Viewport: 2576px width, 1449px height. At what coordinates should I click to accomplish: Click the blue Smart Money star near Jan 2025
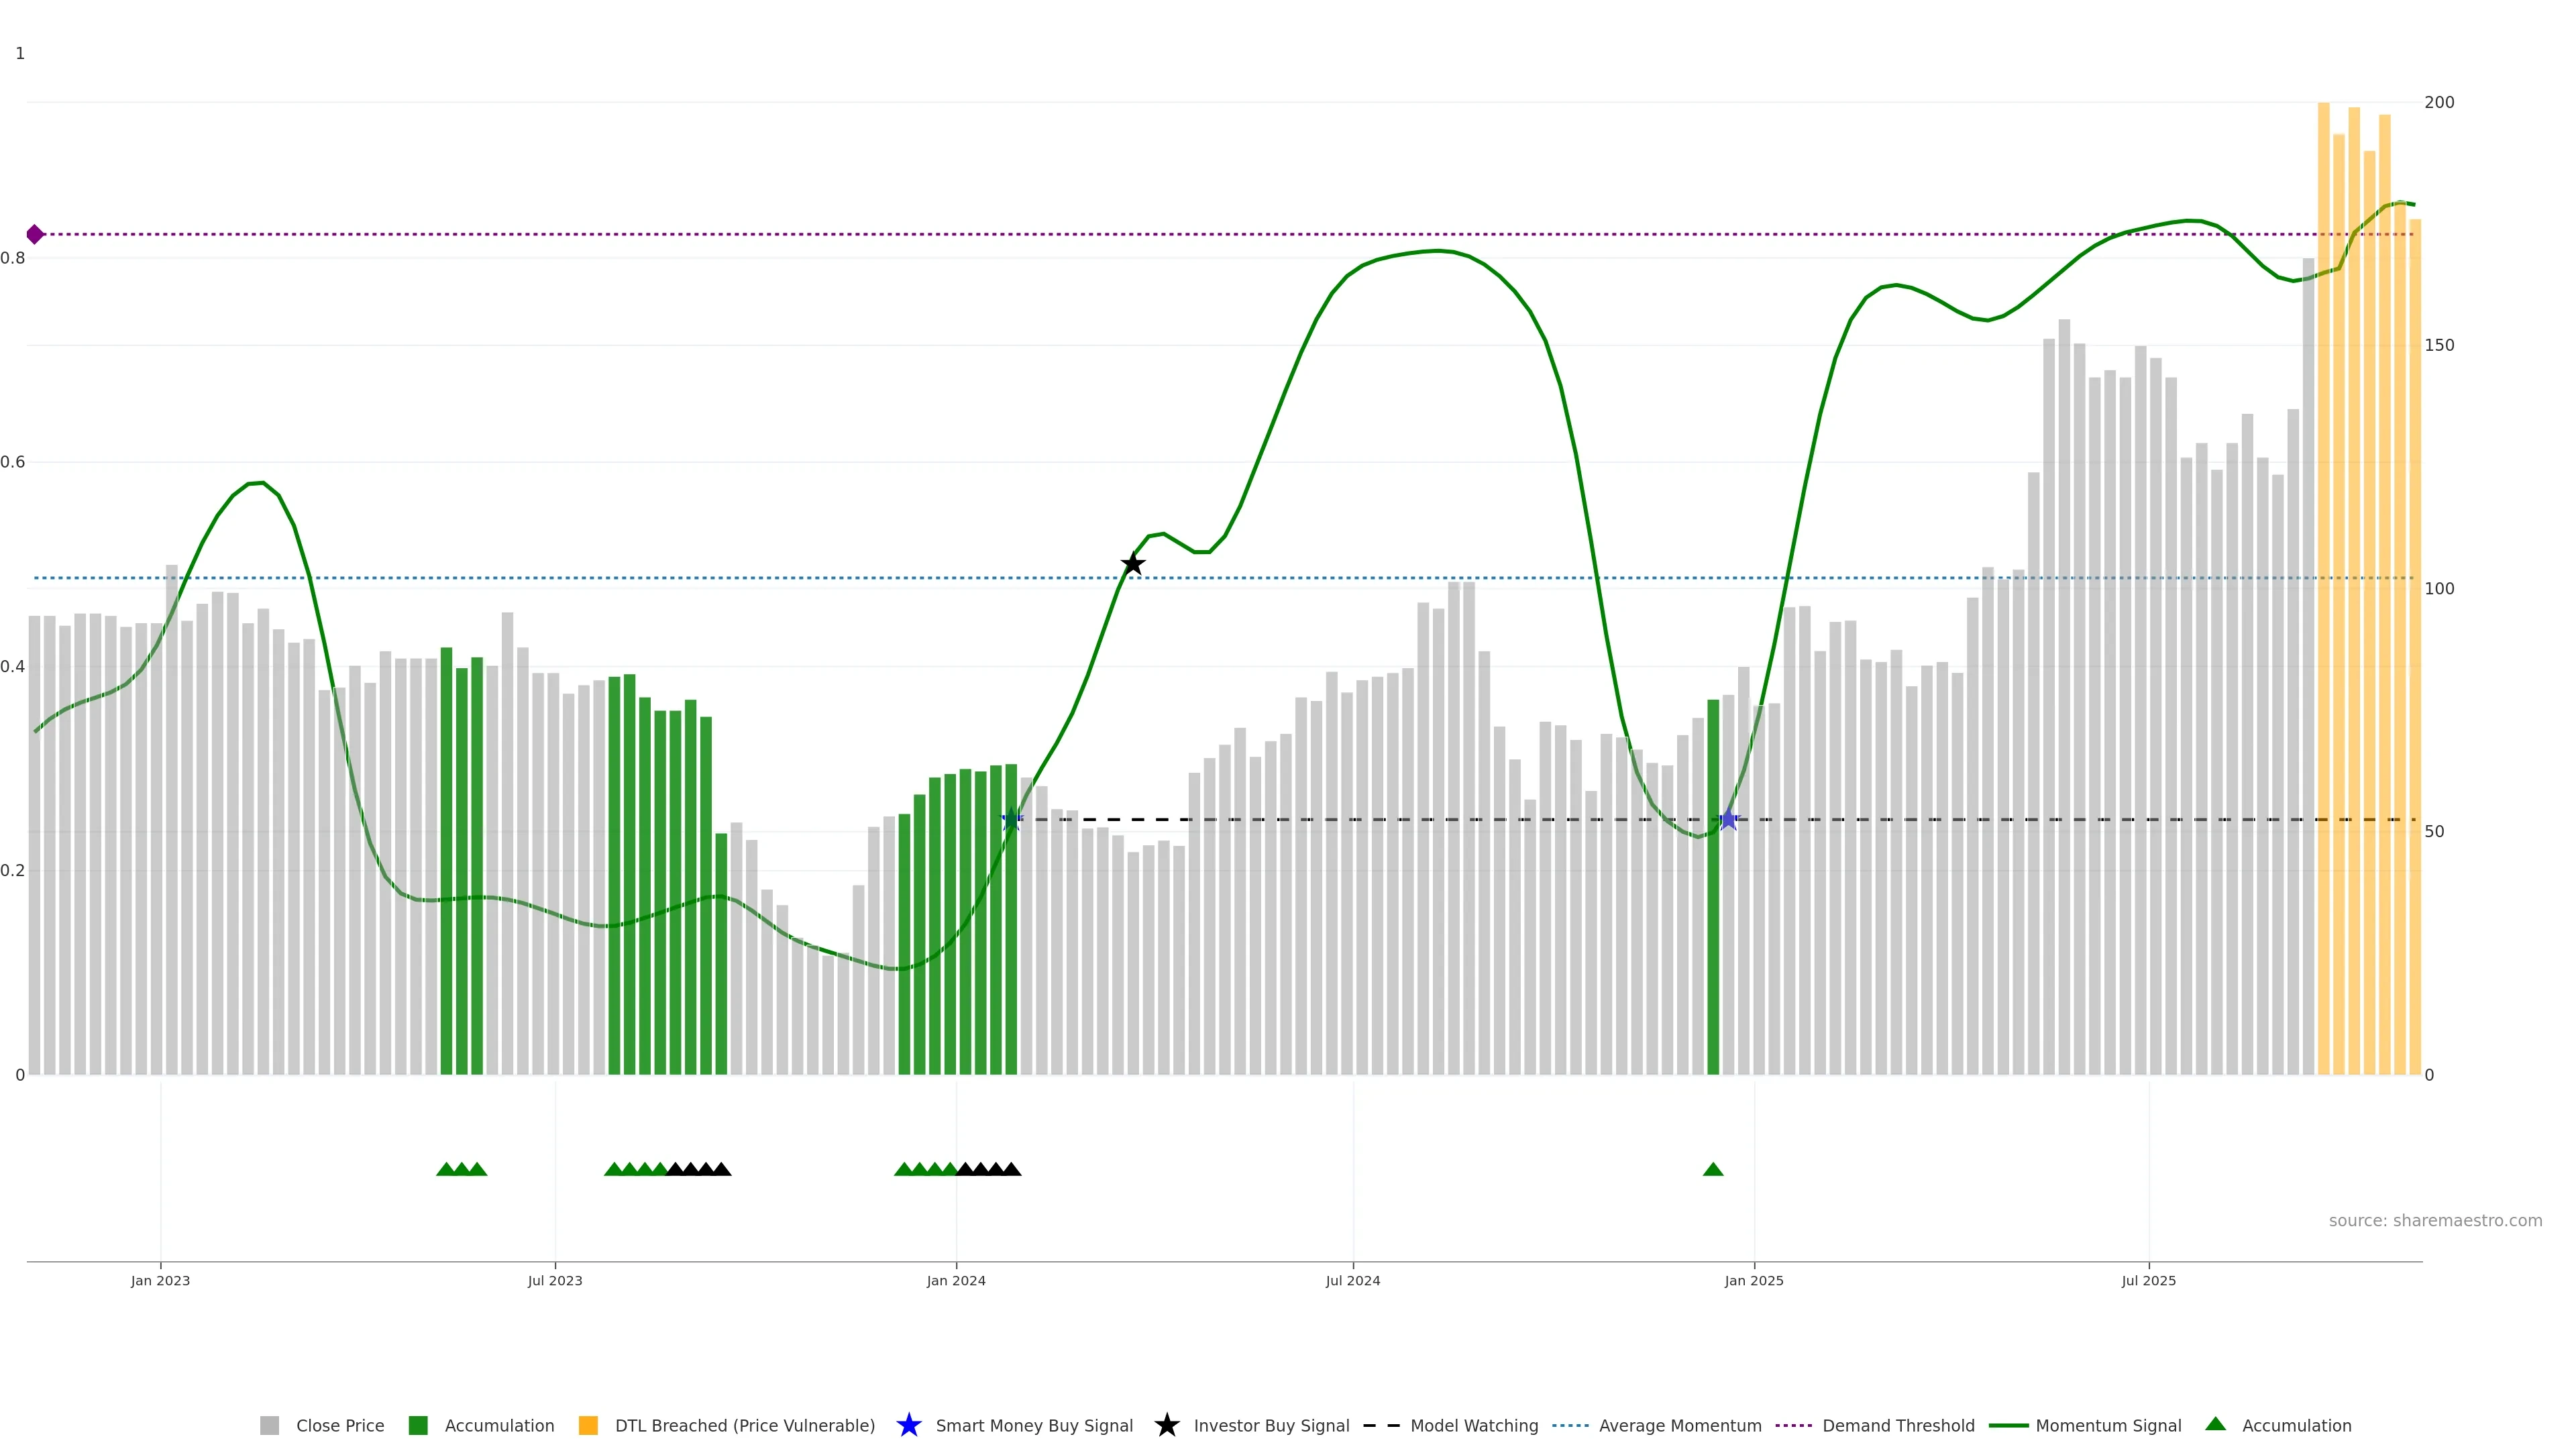[1728, 820]
